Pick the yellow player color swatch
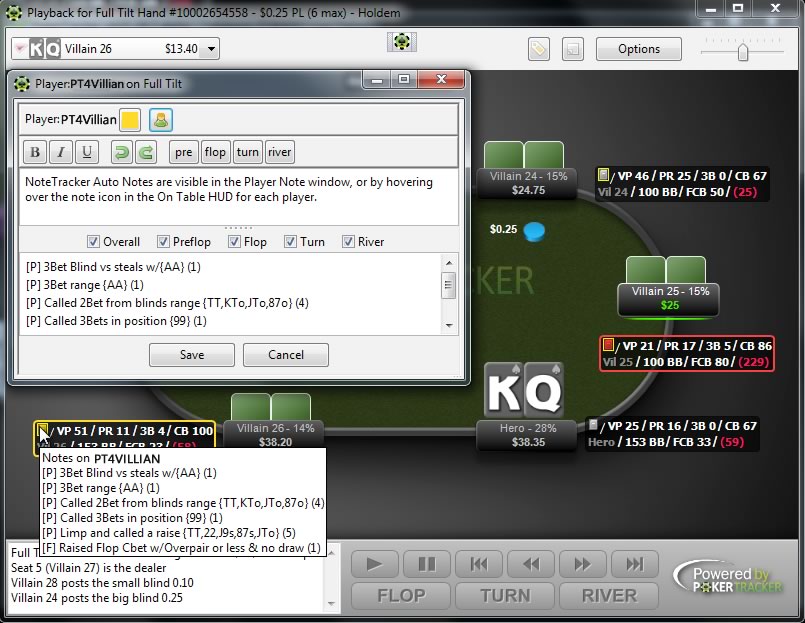The width and height of the screenshot is (805, 623). (x=130, y=120)
